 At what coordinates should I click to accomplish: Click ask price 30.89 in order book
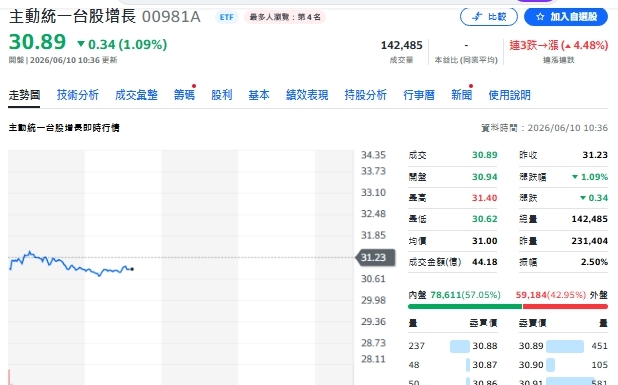[531, 346]
